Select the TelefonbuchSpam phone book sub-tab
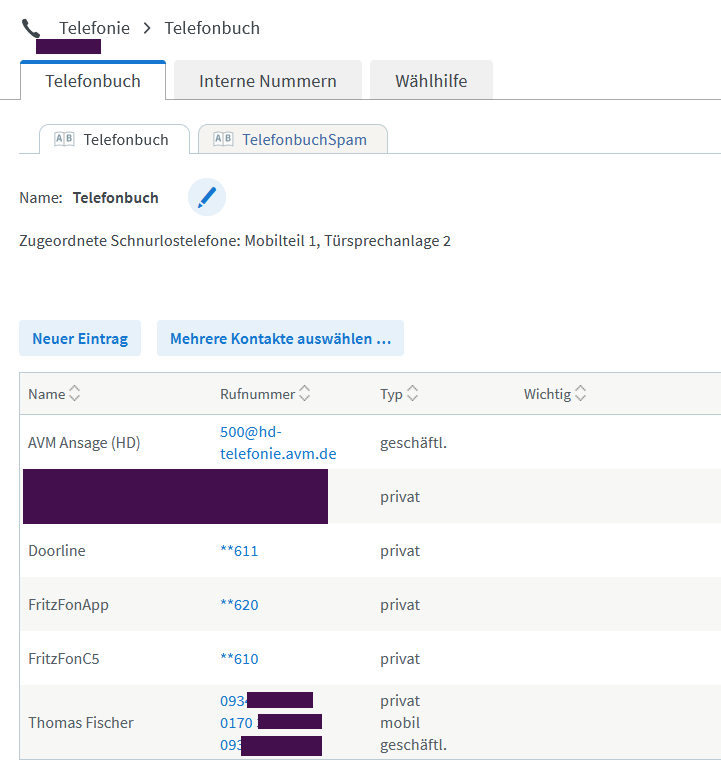The height and width of the screenshot is (779, 721). pos(293,139)
